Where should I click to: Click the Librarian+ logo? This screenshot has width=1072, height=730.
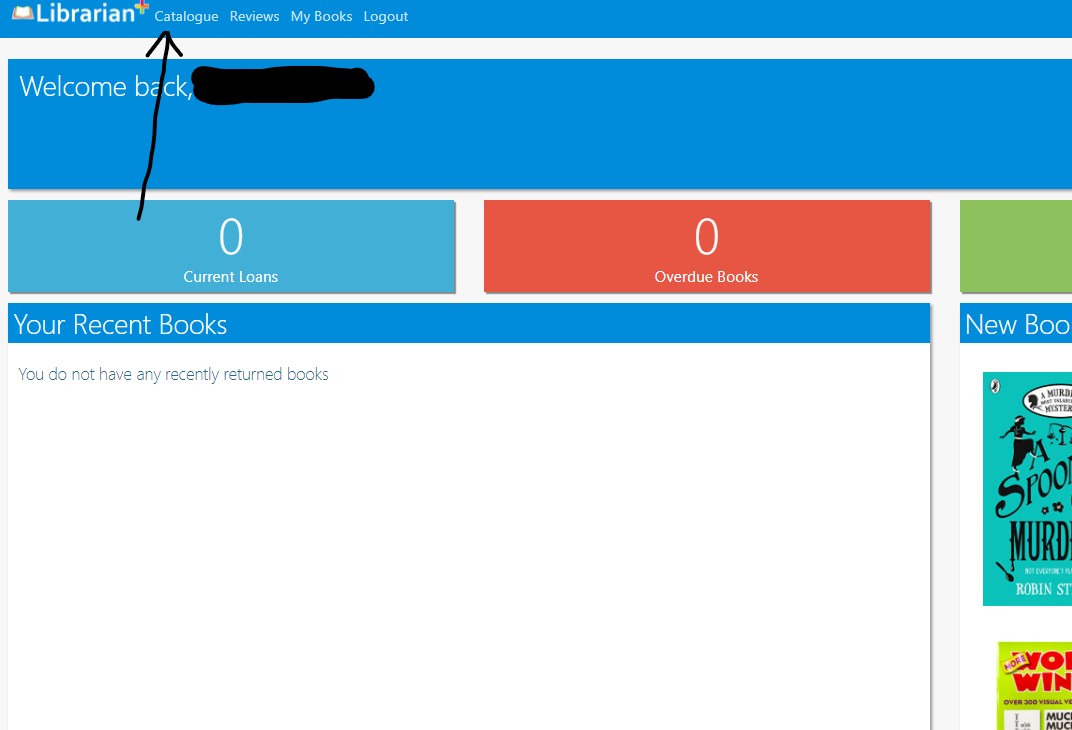[x=80, y=13]
